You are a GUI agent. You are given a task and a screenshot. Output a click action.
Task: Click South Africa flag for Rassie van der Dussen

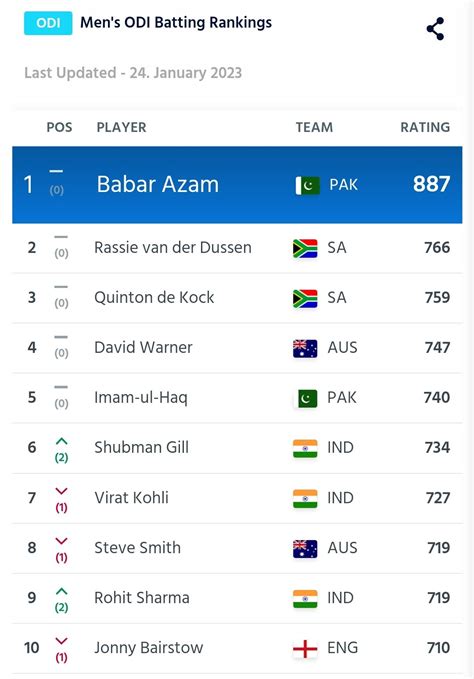pyautogui.click(x=305, y=249)
